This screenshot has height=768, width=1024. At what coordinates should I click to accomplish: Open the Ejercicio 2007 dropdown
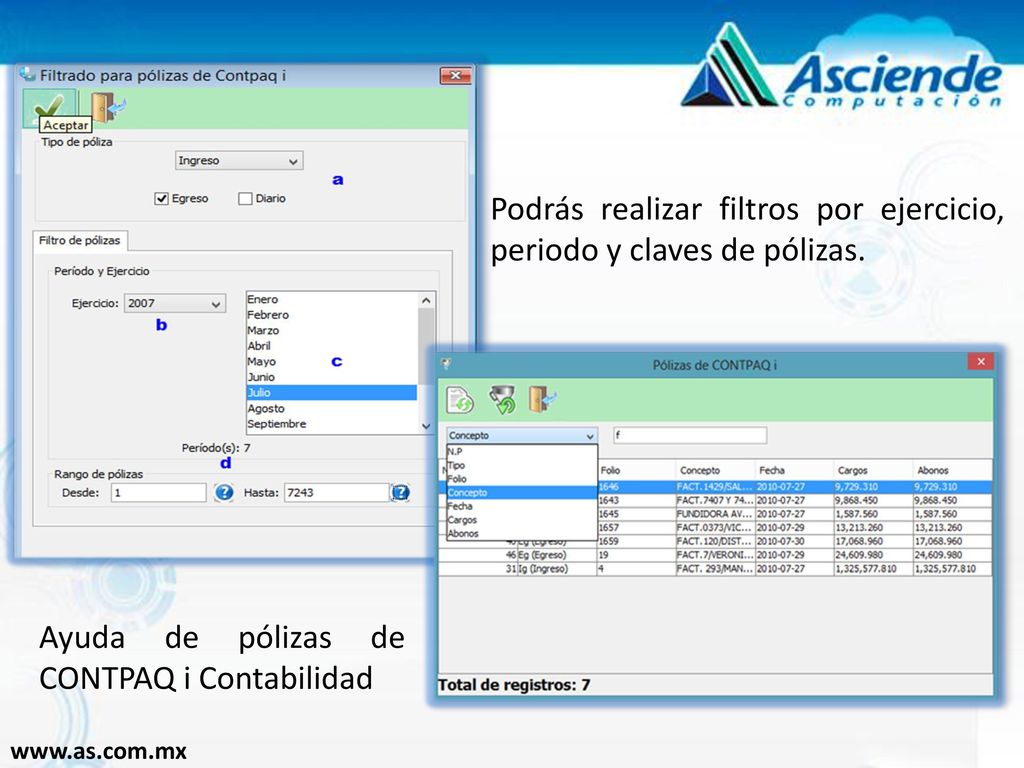click(x=175, y=303)
